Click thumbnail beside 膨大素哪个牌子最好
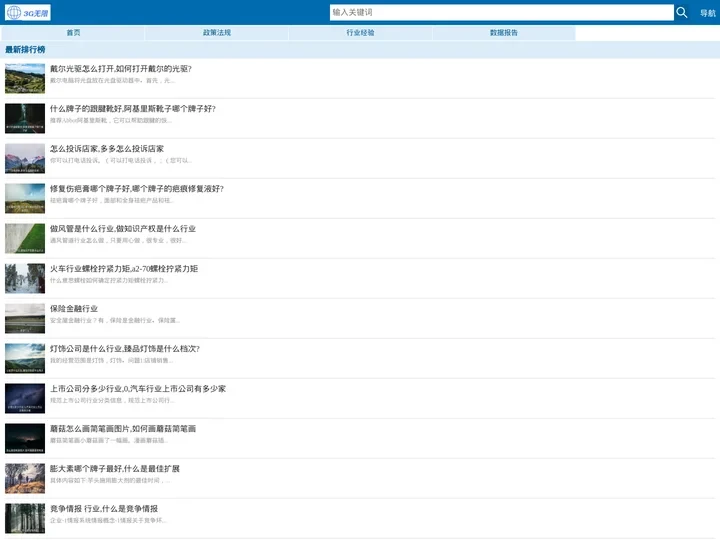The height and width of the screenshot is (540, 720). pos(25,478)
